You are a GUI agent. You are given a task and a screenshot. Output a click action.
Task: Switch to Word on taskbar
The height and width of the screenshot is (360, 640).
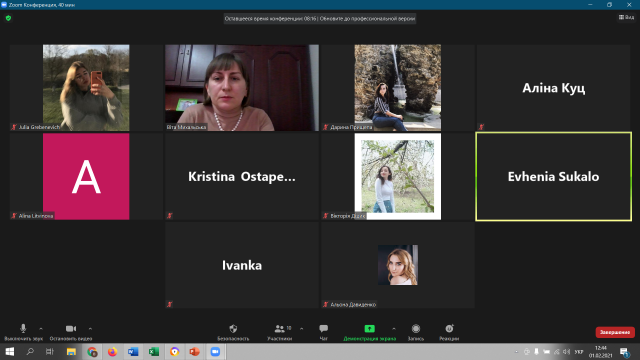coord(133,351)
